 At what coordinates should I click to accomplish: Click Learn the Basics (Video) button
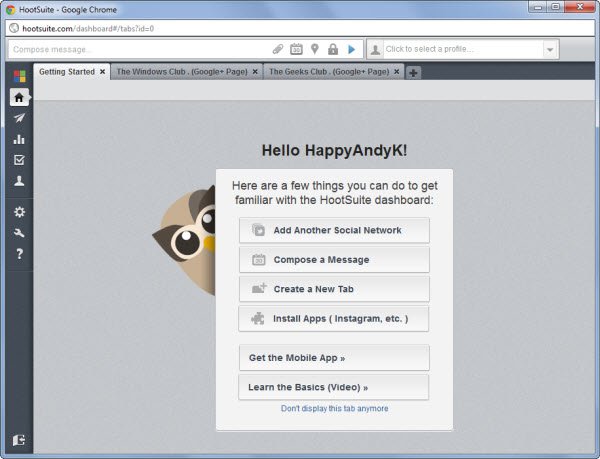[334, 387]
